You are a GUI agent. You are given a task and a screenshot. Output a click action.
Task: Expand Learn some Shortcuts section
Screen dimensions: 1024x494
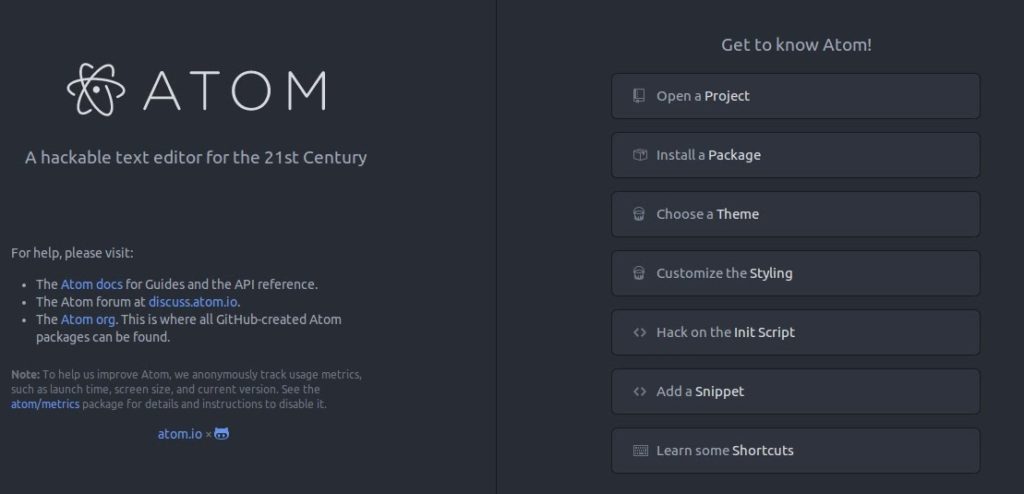point(795,450)
